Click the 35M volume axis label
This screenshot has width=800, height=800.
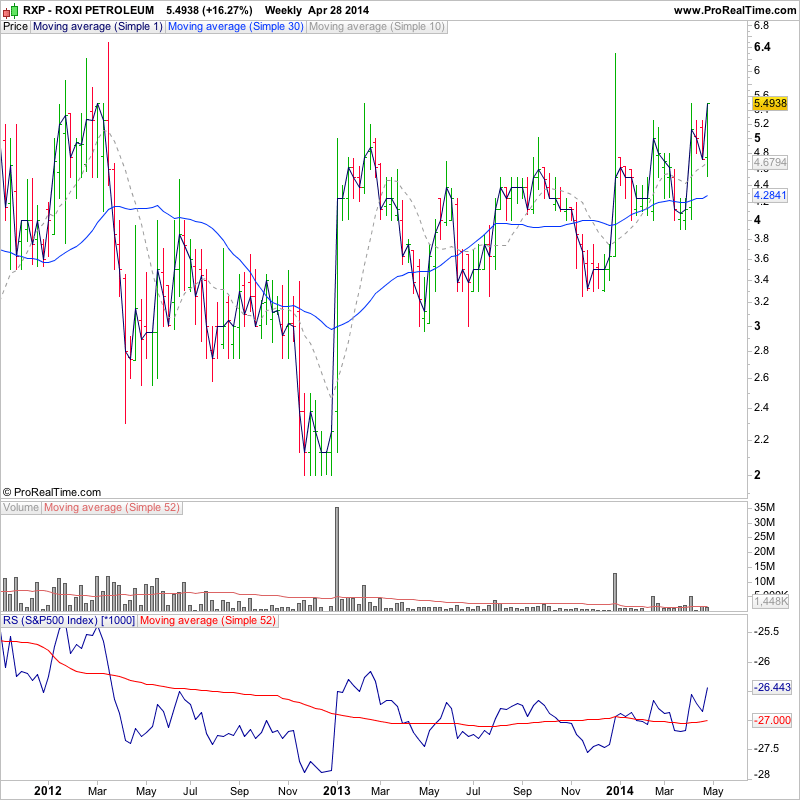click(764, 507)
